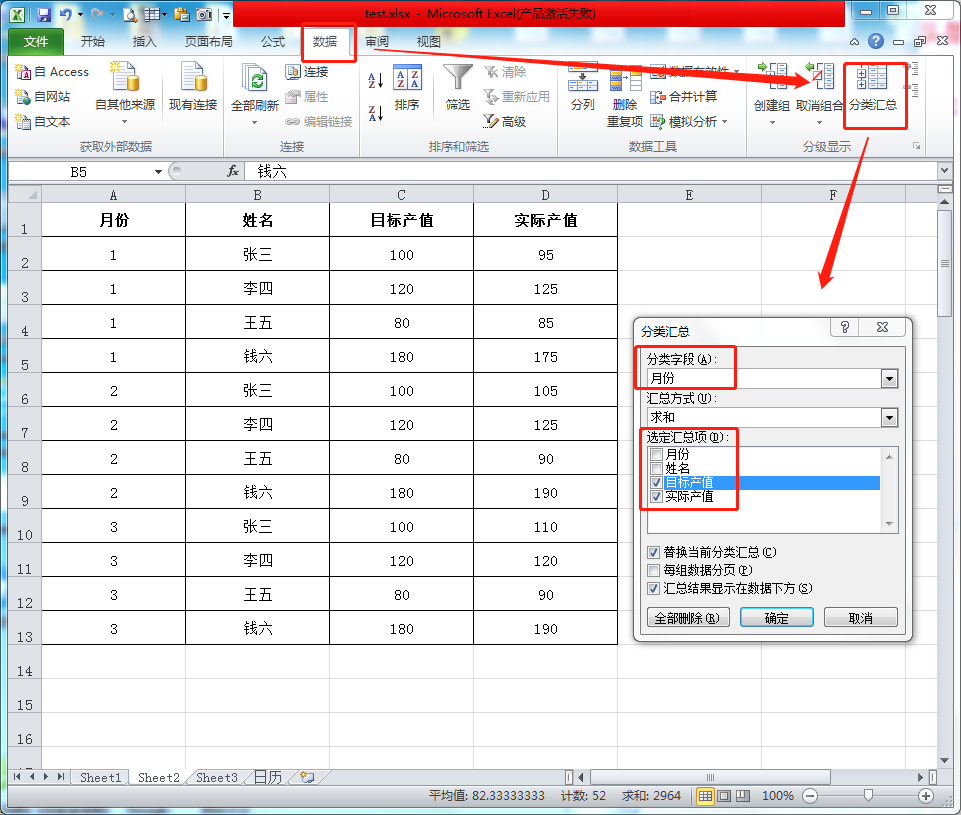Image resolution: width=961 pixels, height=815 pixels.
Task: Open Connections (连接) in ribbon
Action: (x=307, y=72)
